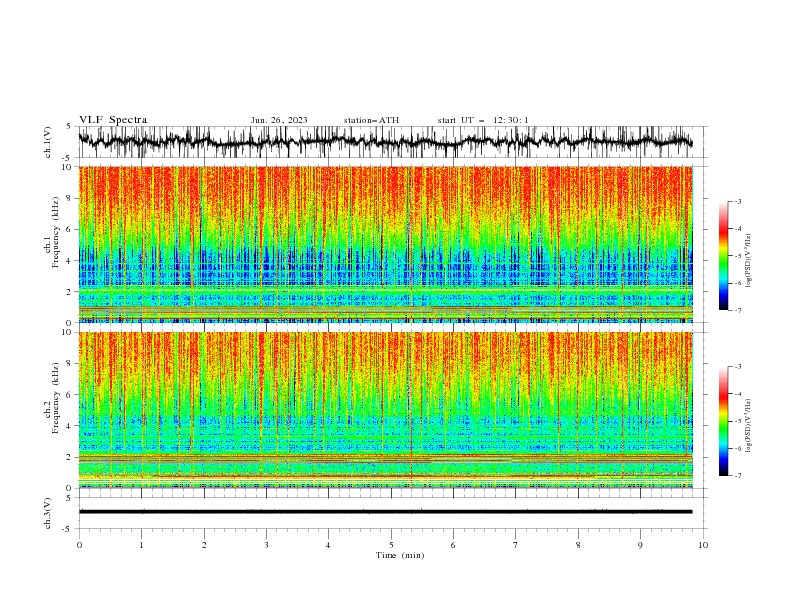This screenshot has width=792, height=612.
Task: Click the ch.3 flat voltage trace
Action: click(x=385, y=512)
